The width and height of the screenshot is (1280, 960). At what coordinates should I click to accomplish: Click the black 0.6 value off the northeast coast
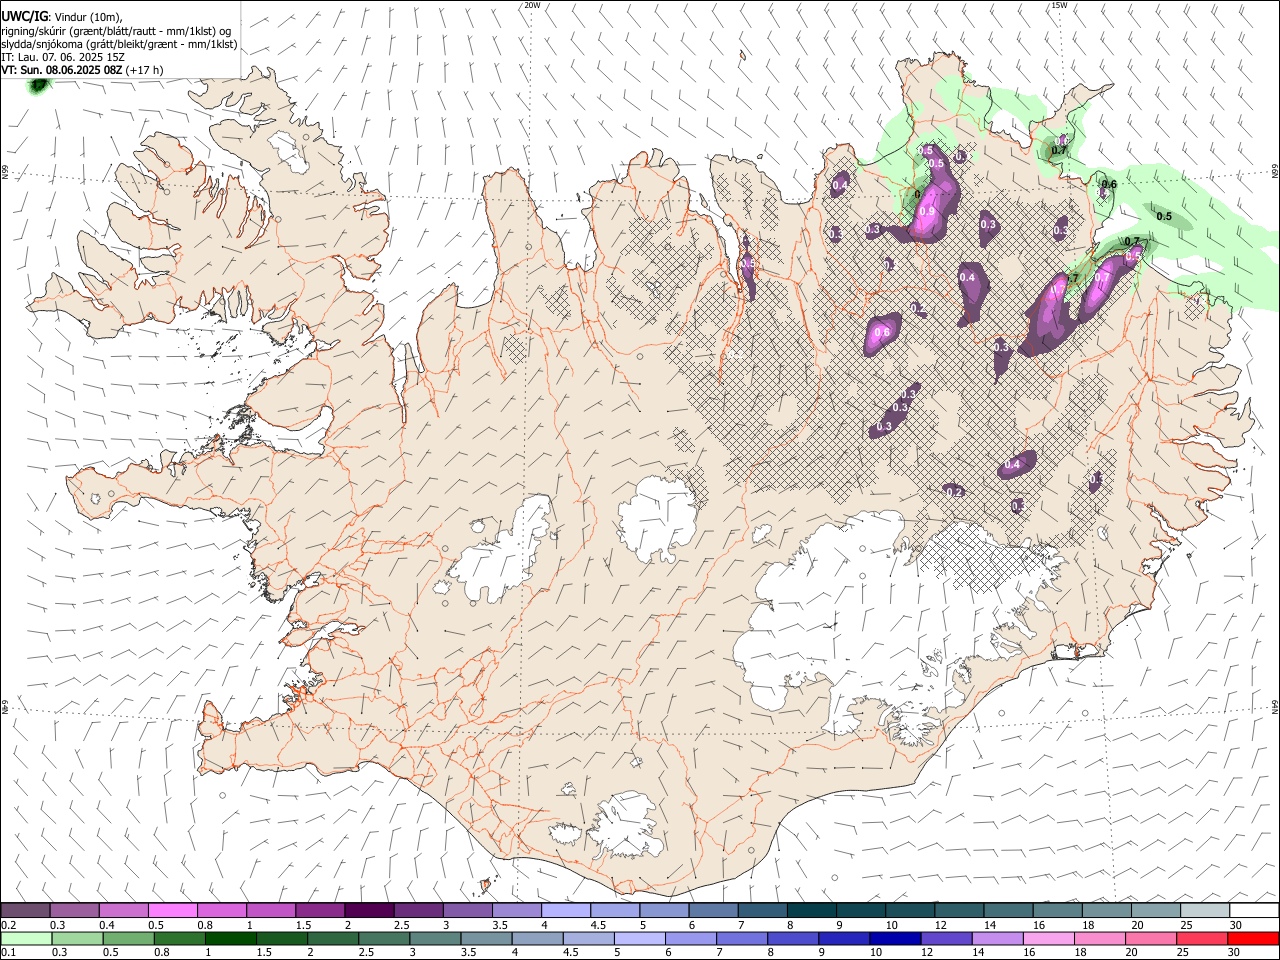(1109, 184)
